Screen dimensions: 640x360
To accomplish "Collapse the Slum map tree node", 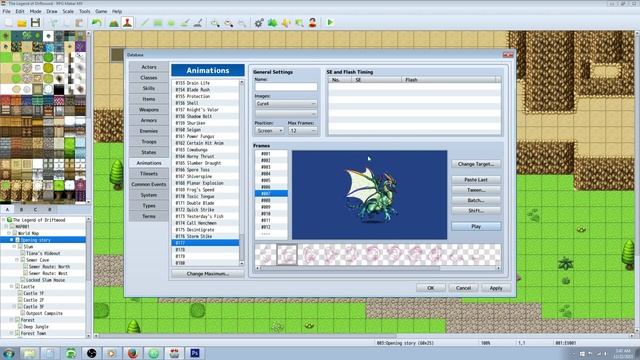I will click(x=14, y=247).
